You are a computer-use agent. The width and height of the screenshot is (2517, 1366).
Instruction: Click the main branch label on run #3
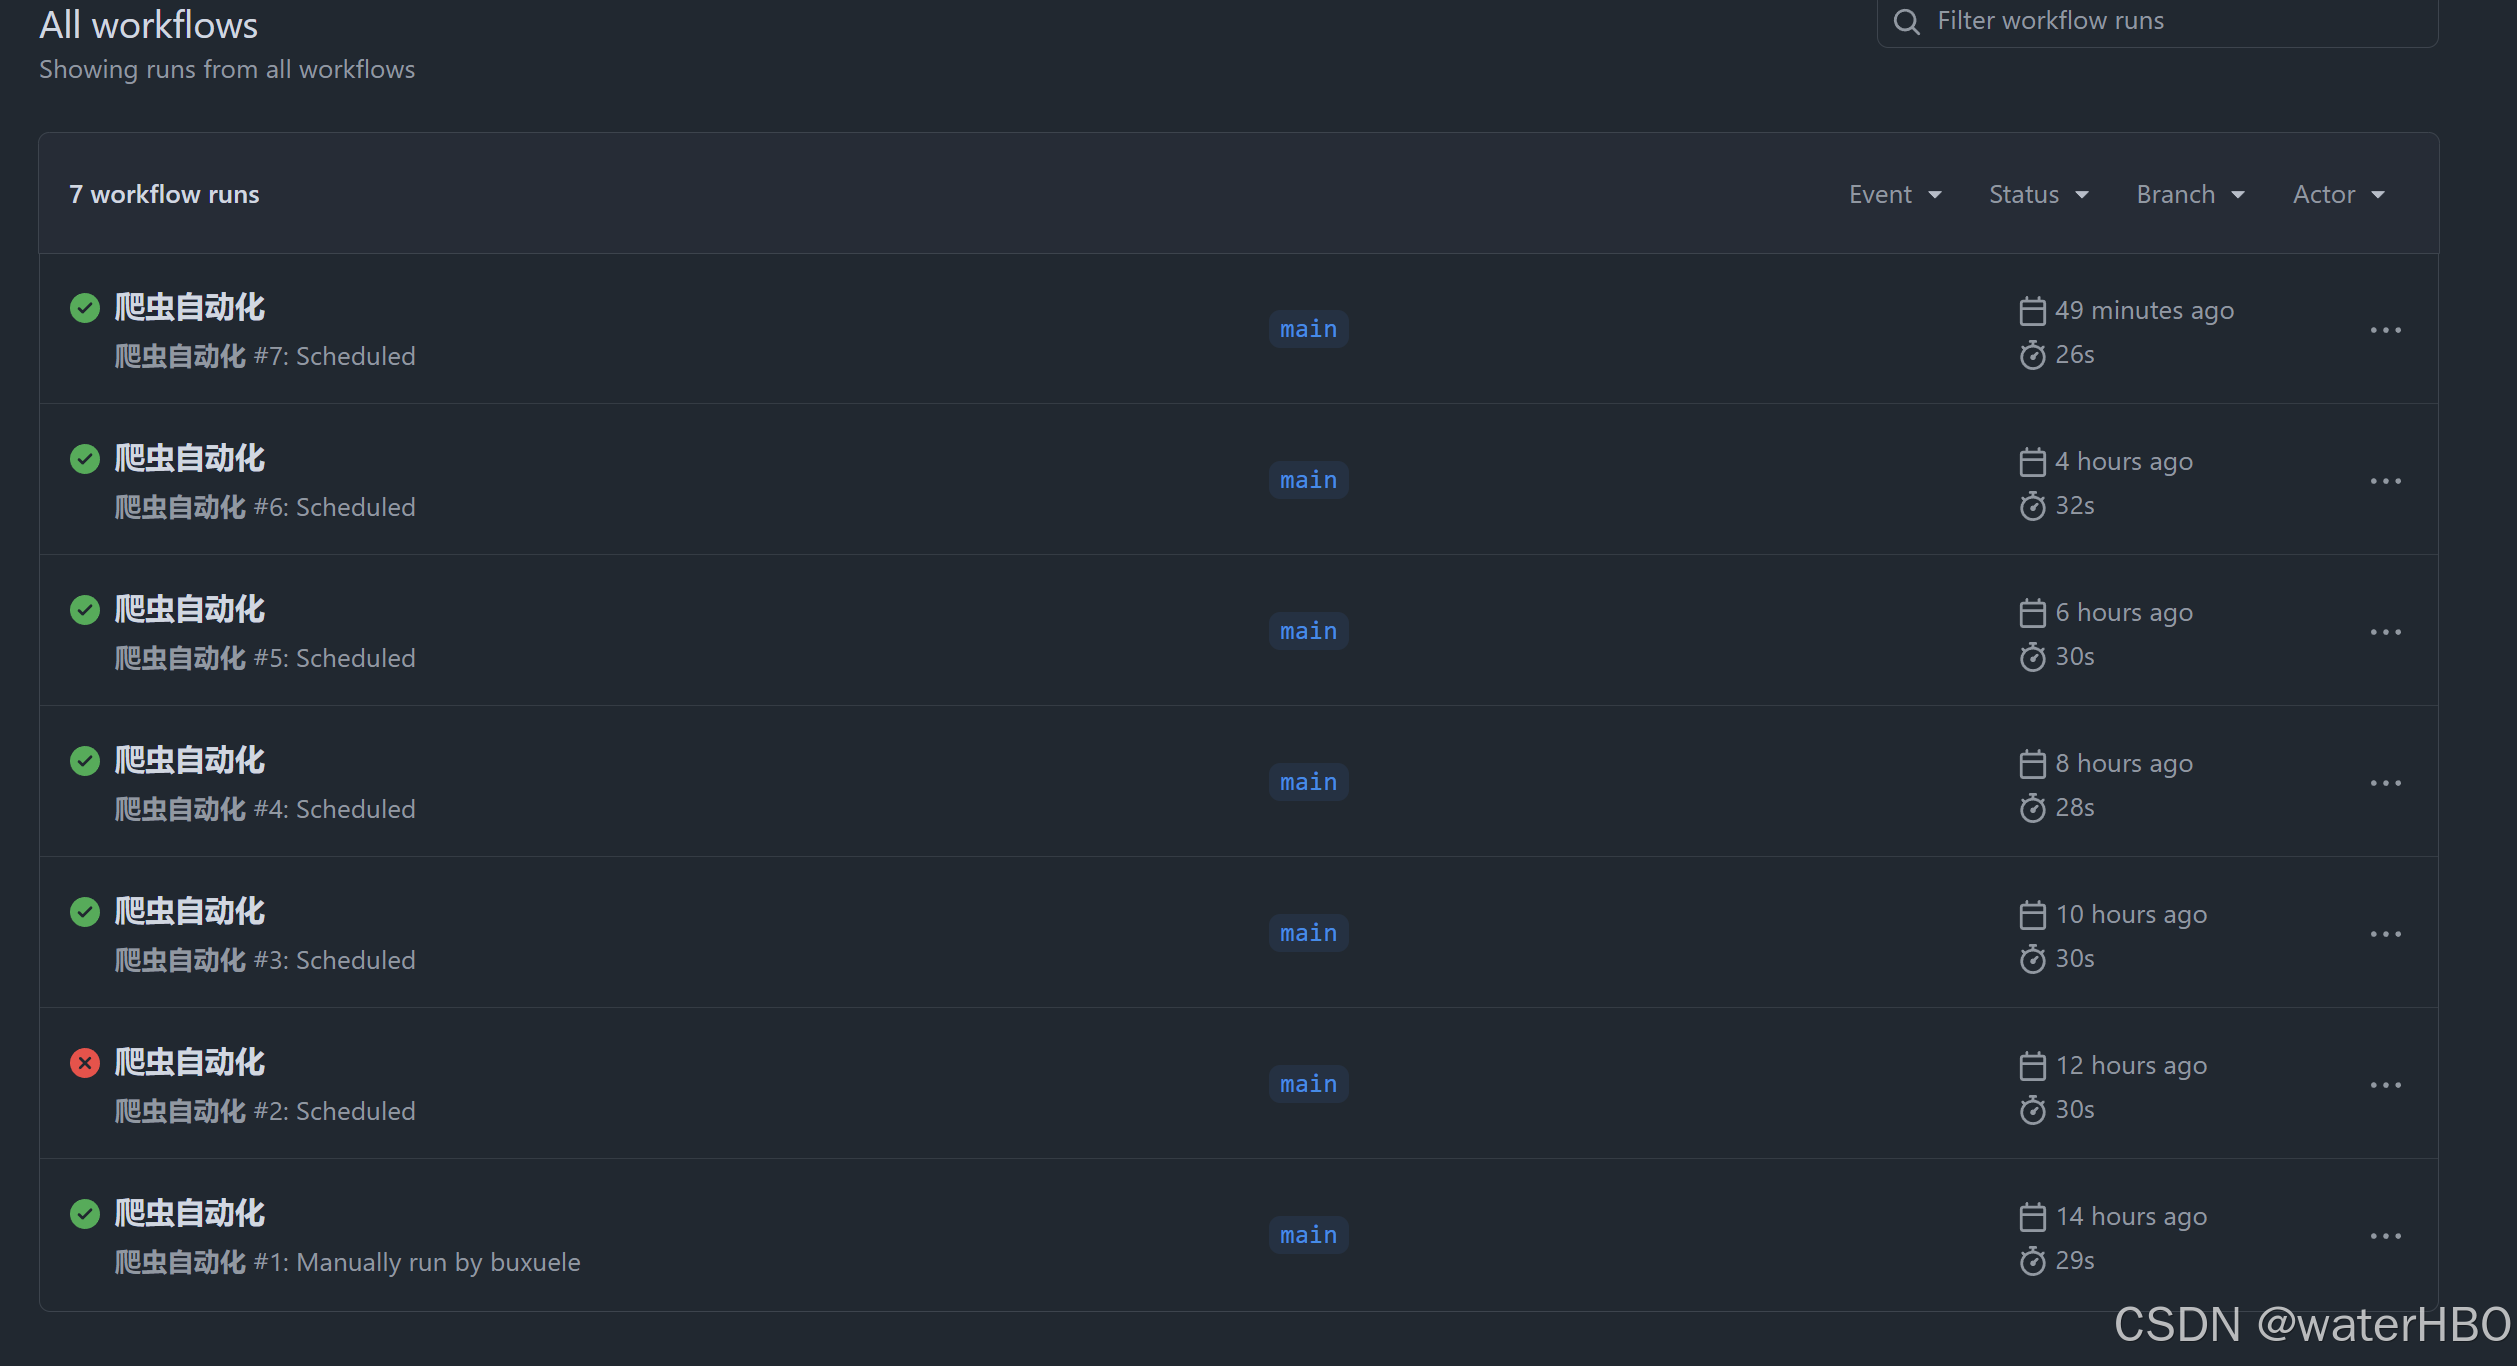click(x=1308, y=933)
